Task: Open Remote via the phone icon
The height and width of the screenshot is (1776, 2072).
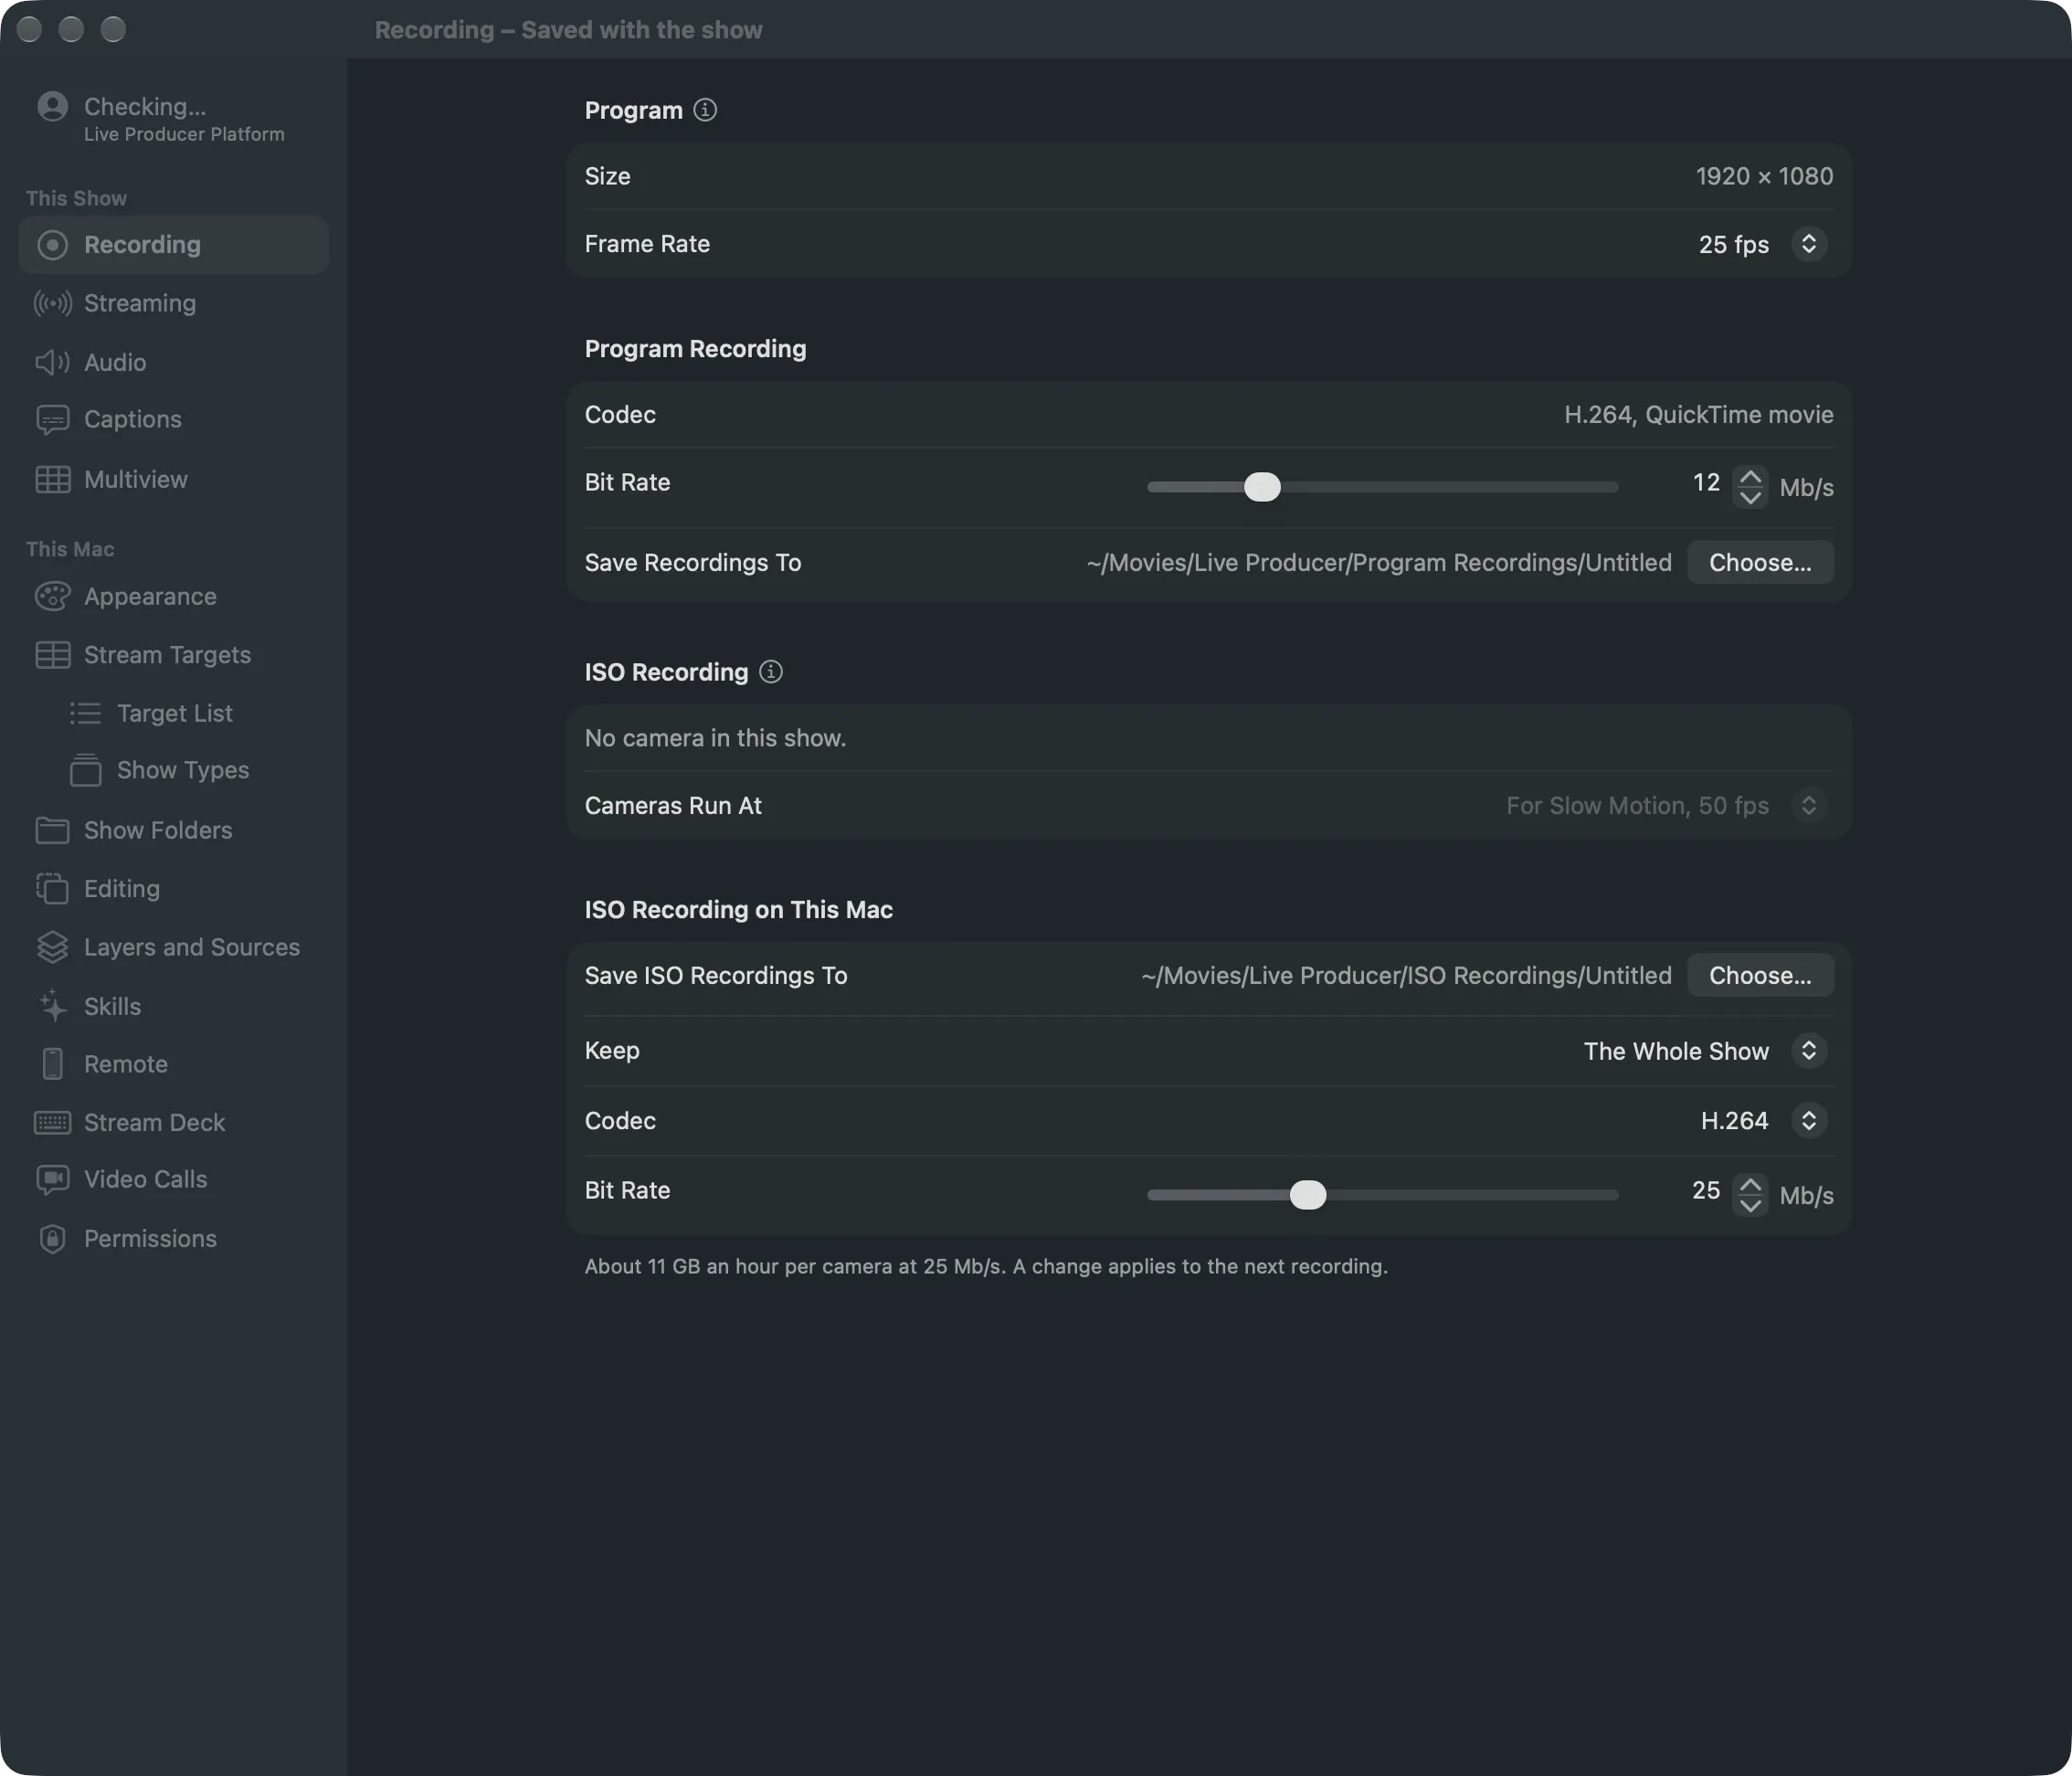Action: click(52, 1064)
